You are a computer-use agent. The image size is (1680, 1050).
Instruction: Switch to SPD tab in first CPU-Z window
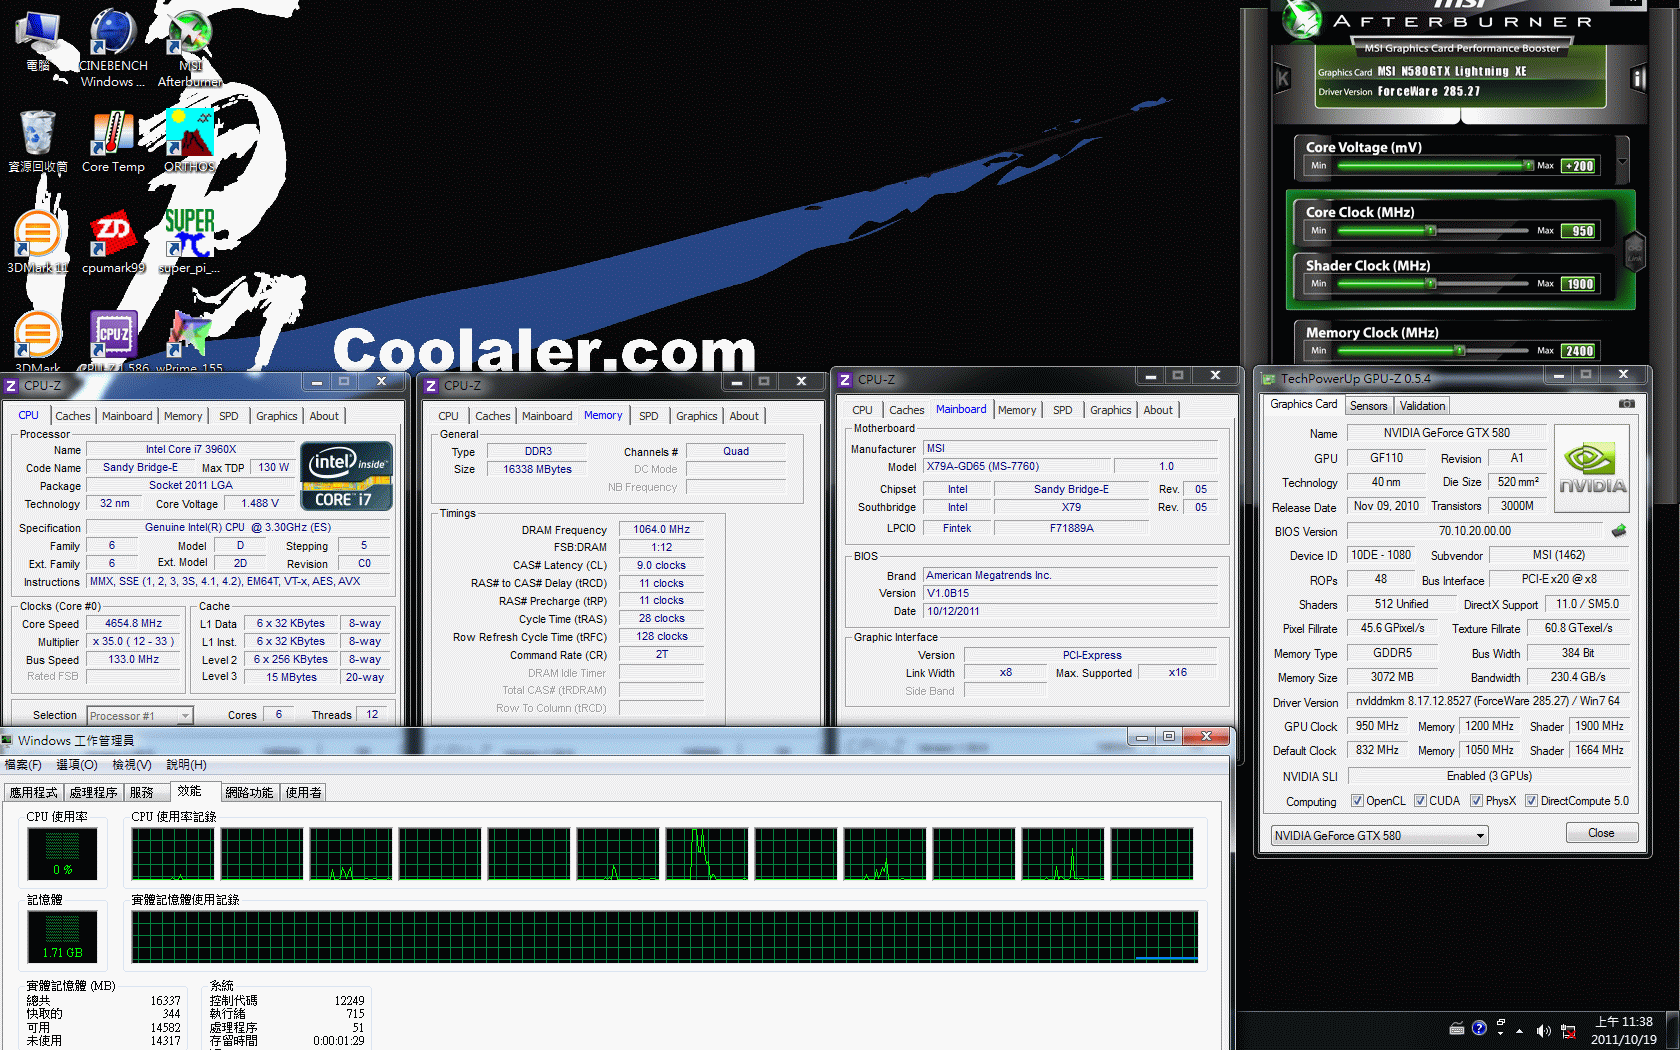coord(229,416)
